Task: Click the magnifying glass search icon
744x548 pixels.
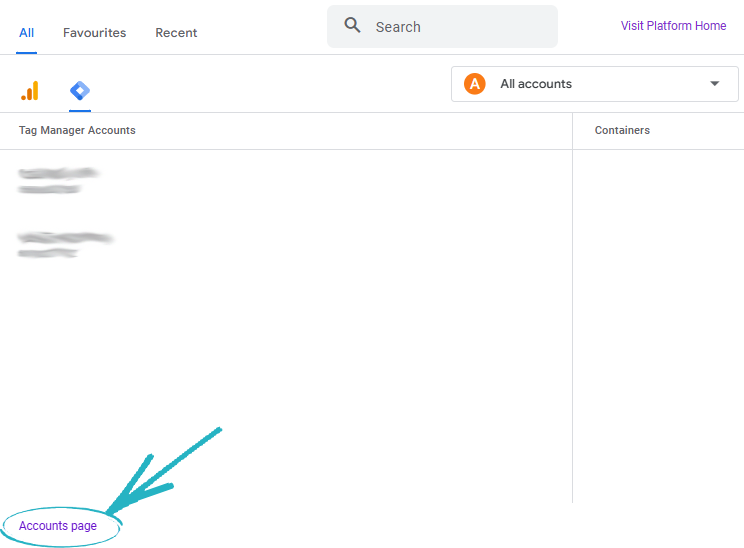Action: 352,26
